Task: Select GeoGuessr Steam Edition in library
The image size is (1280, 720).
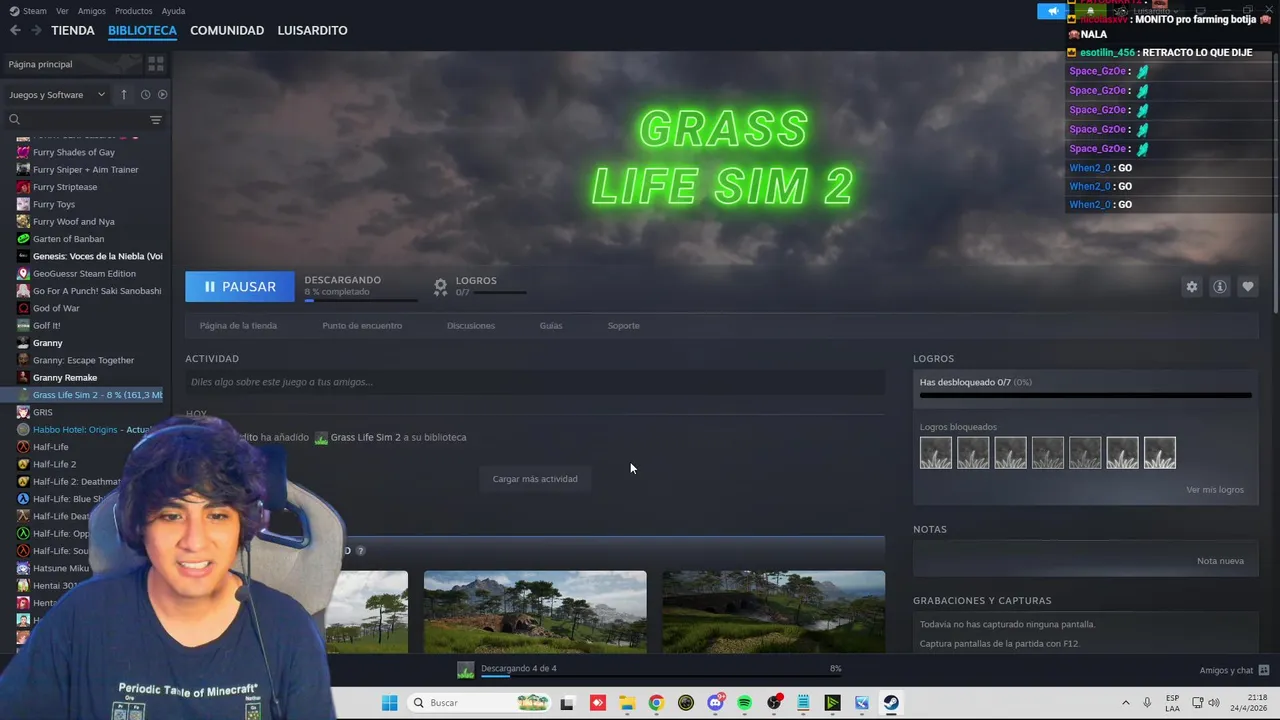Action: [x=86, y=274]
